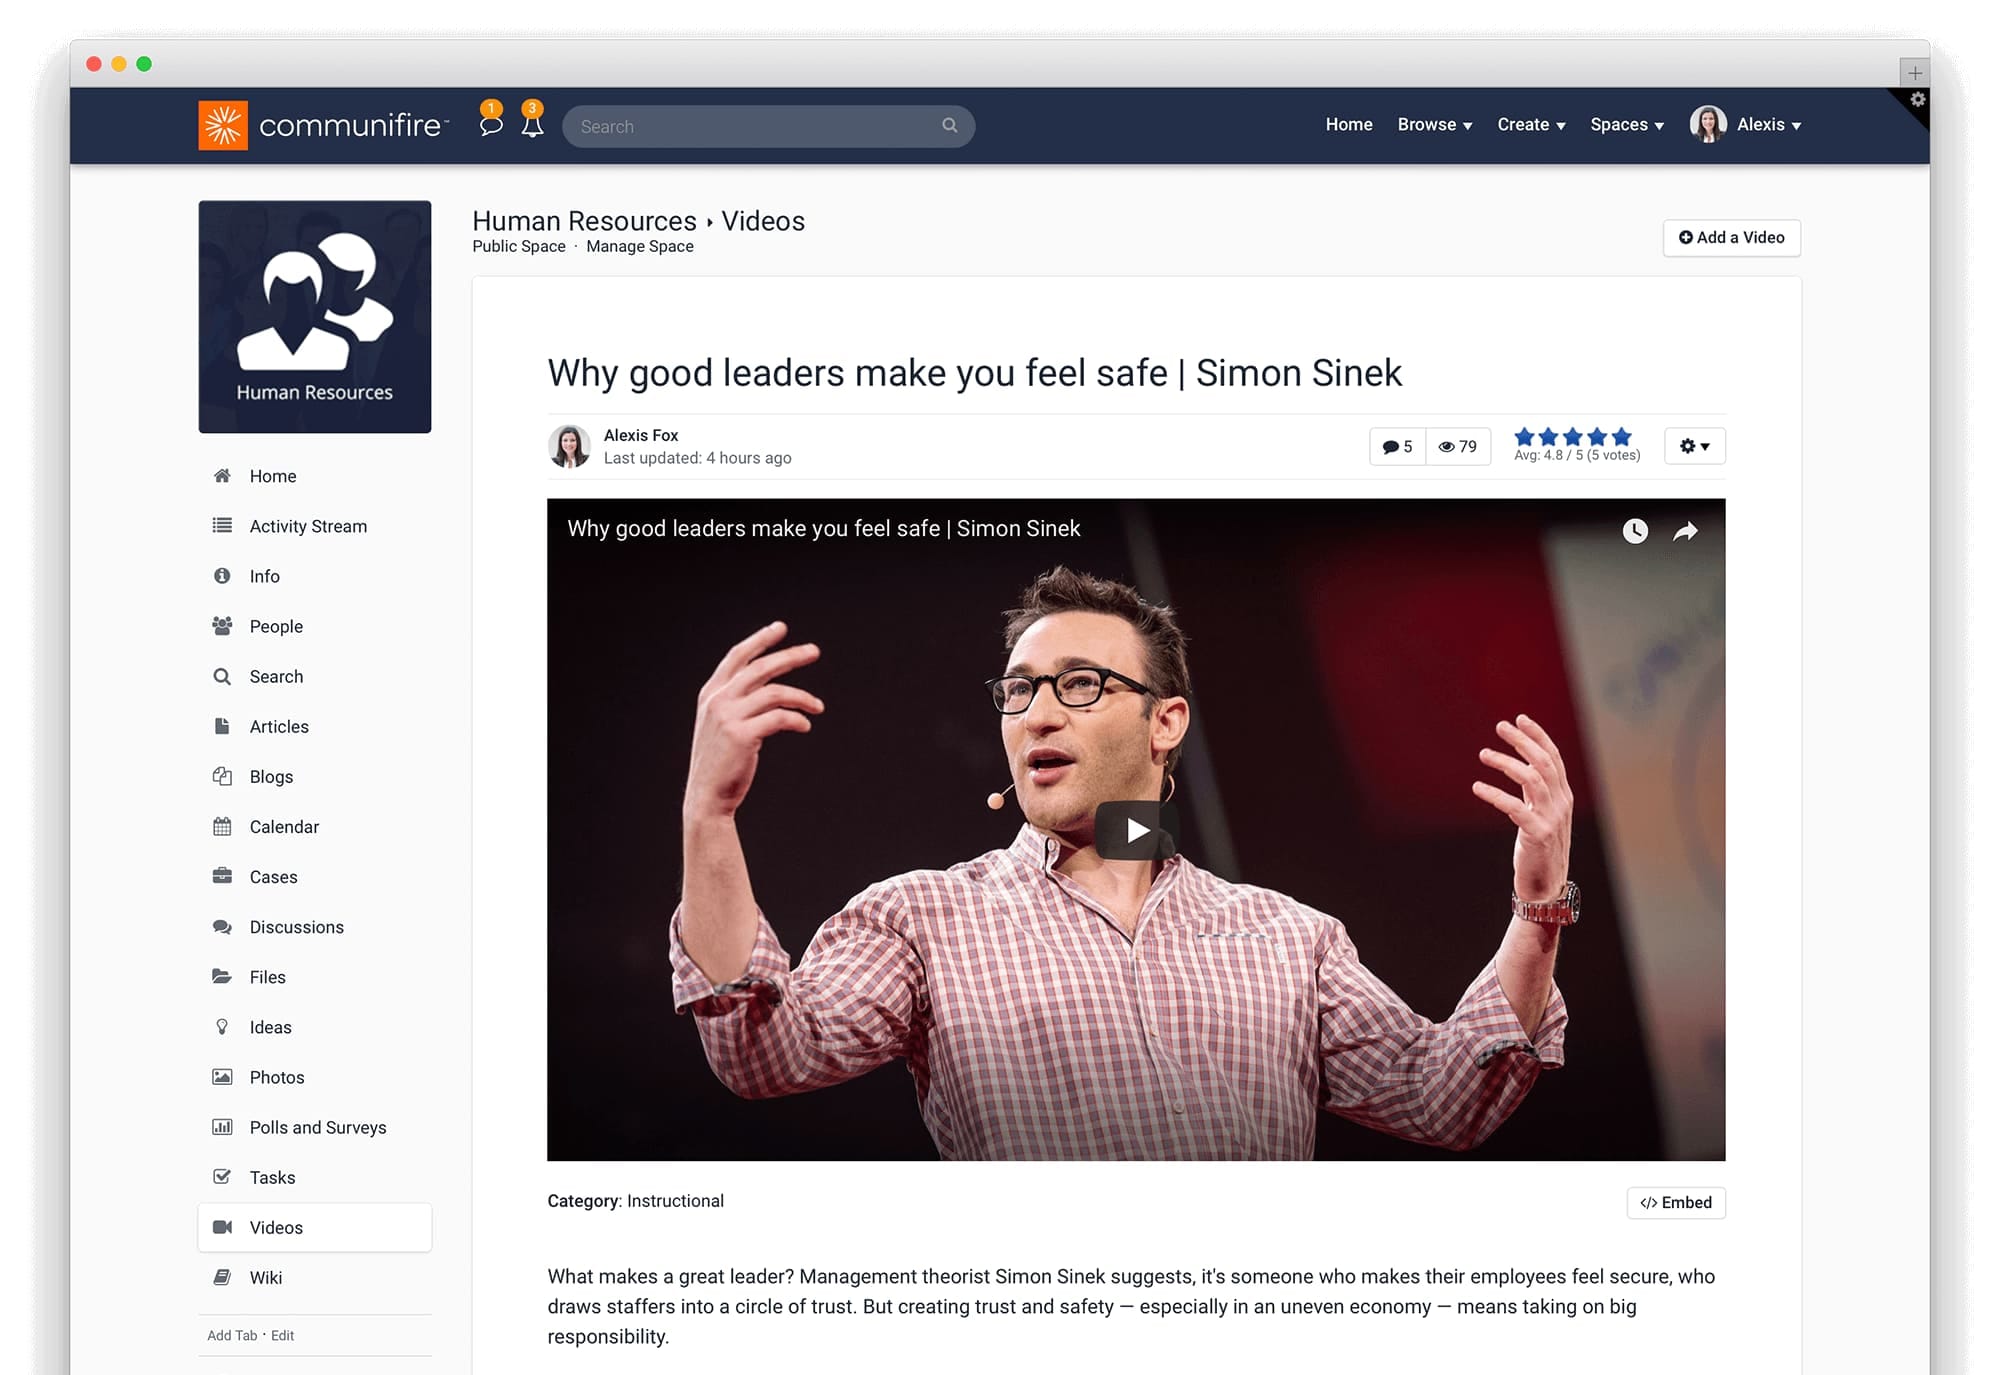Open the bell notifications icon
The height and width of the screenshot is (1375, 2000).
click(532, 125)
